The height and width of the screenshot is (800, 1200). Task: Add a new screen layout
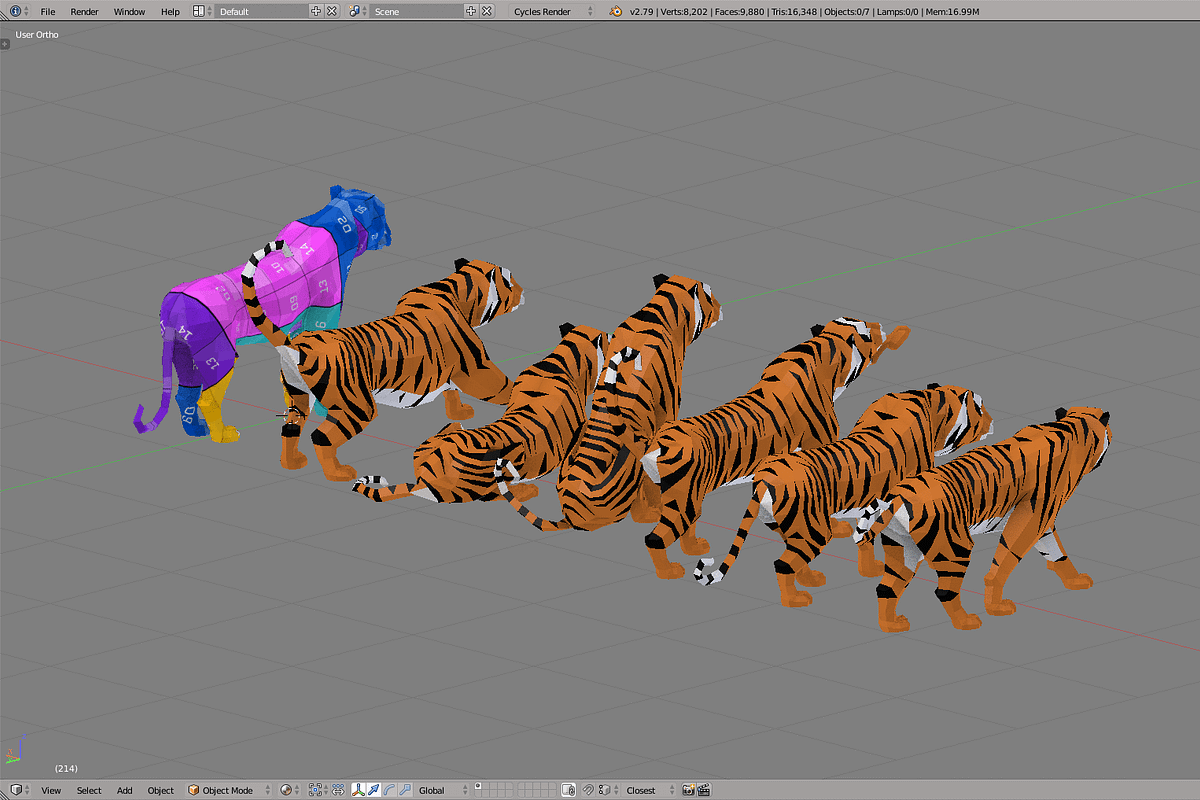click(x=316, y=11)
